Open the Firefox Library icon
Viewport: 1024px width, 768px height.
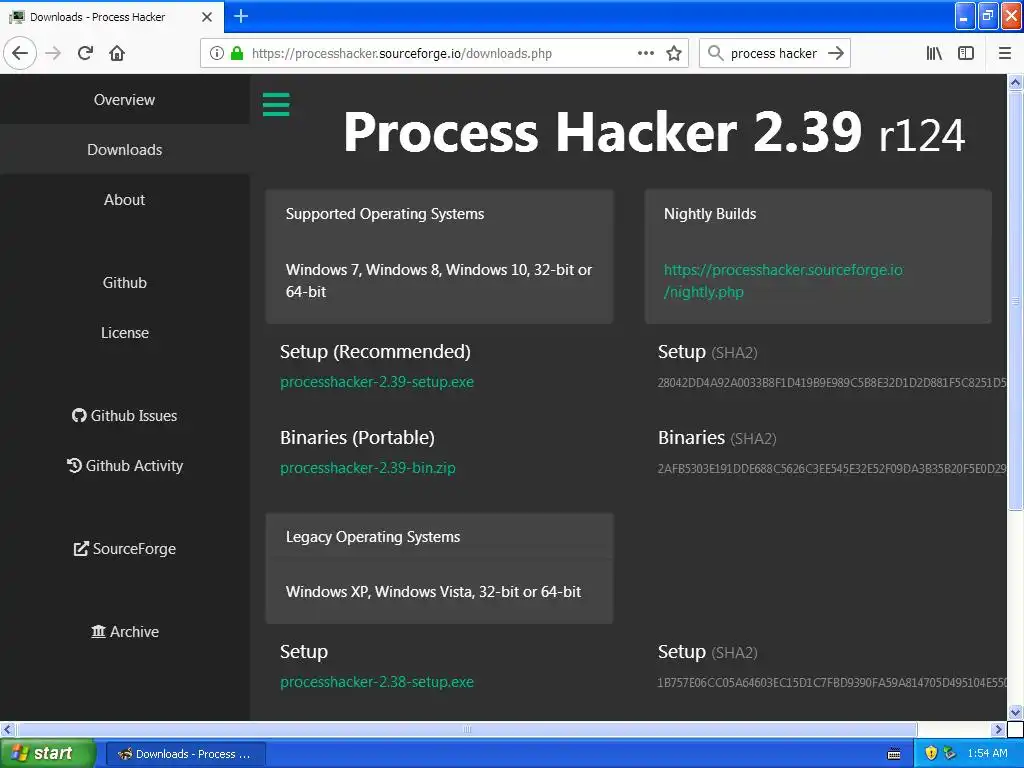934,53
